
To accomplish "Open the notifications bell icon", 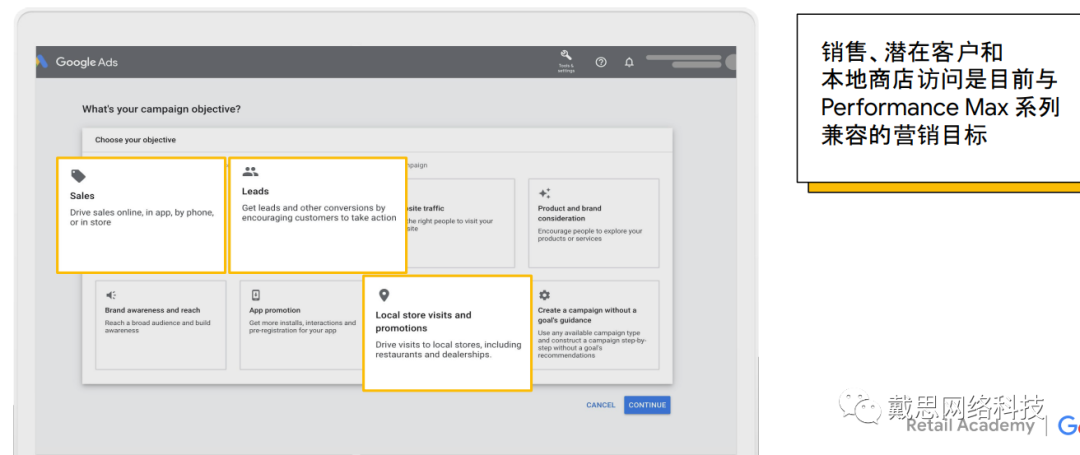I will tap(629, 62).
